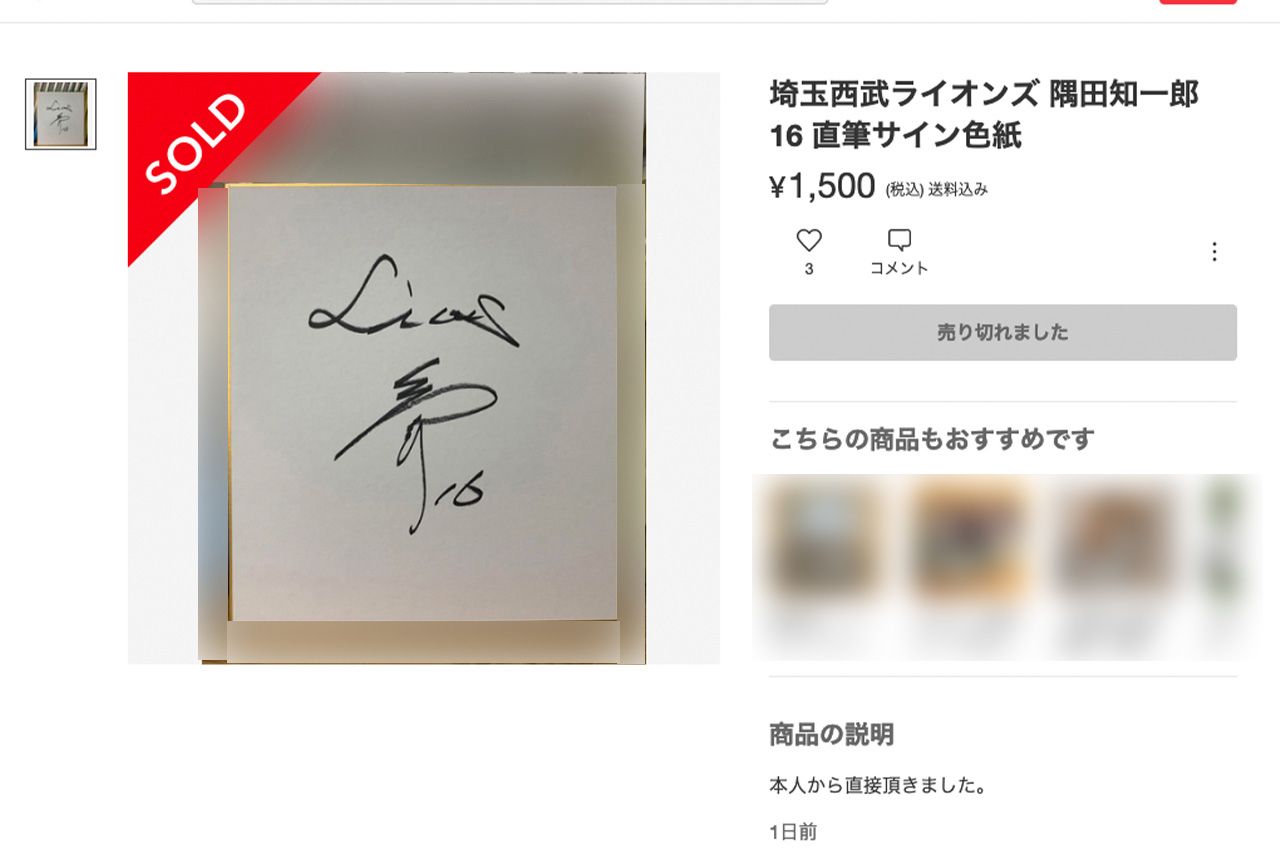
Task: Select the signature board thumbnail
Action: click(x=61, y=114)
